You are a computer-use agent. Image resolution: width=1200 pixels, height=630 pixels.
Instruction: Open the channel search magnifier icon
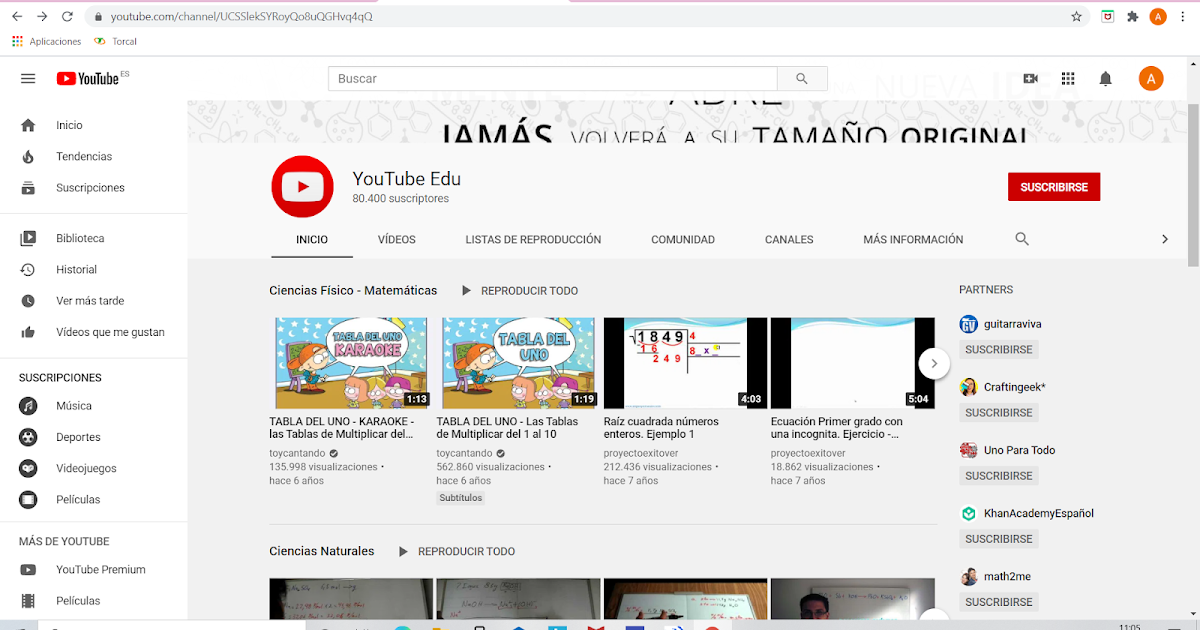[x=1021, y=239]
